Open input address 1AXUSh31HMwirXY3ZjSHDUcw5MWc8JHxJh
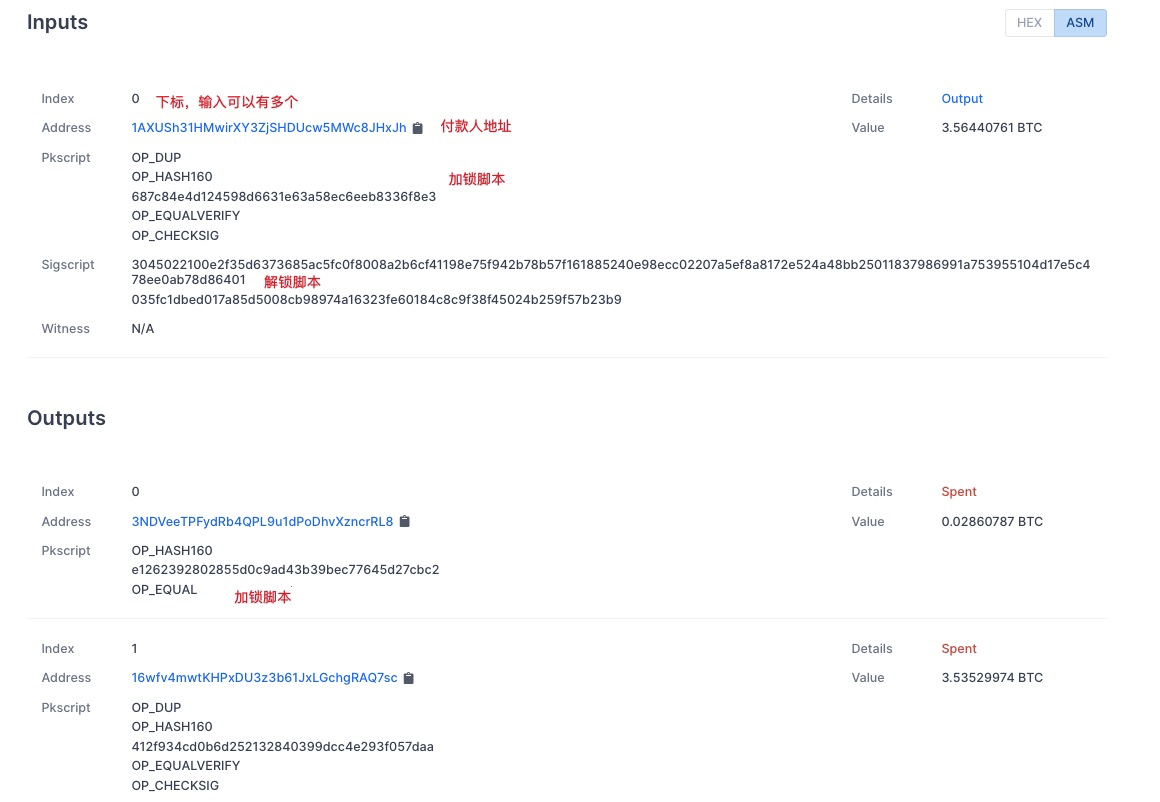 pyautogui.click(x=269, y=128)
